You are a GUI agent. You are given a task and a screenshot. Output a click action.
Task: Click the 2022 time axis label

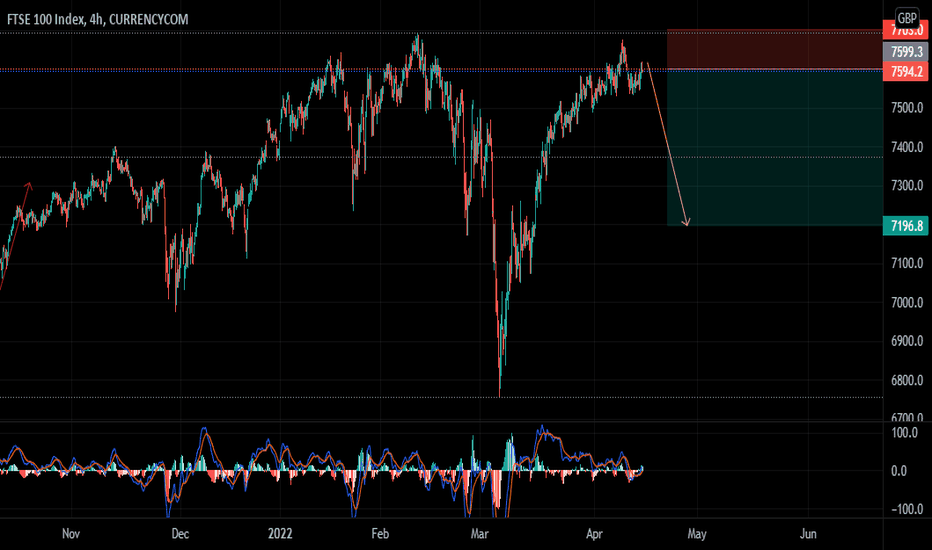pos(280,534)
